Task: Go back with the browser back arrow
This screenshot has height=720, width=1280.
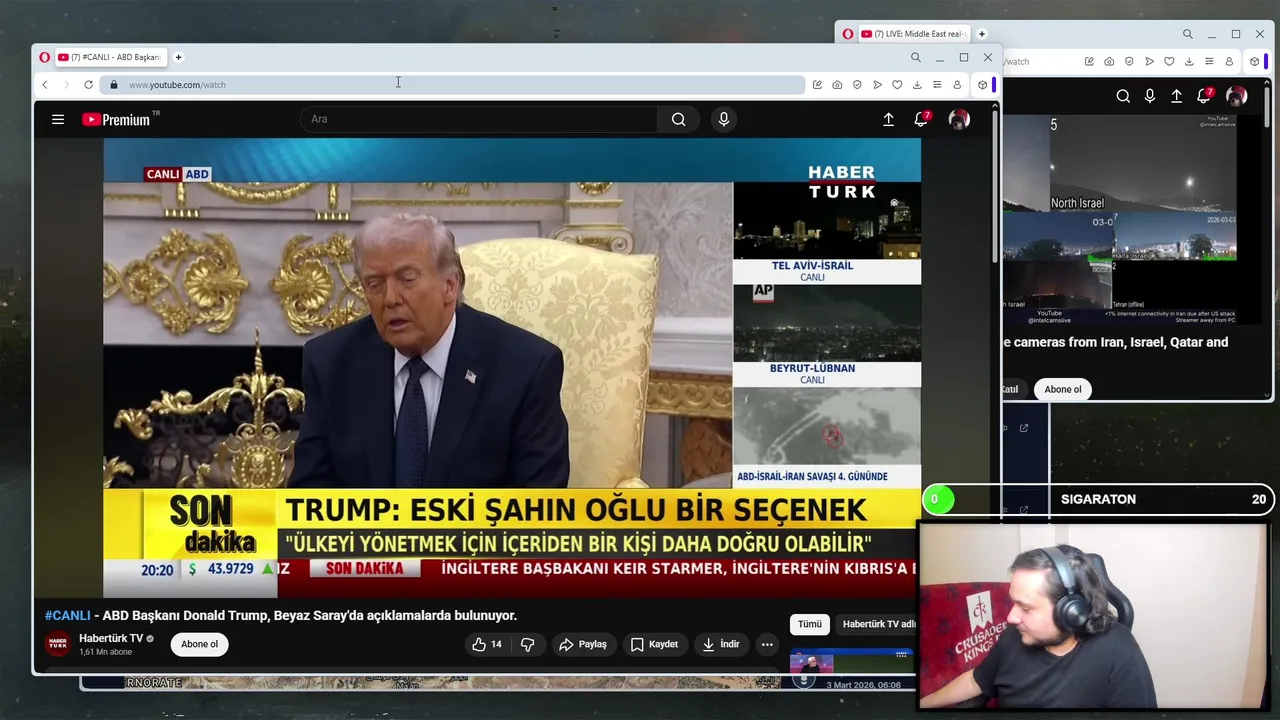Action: [45, 85]
